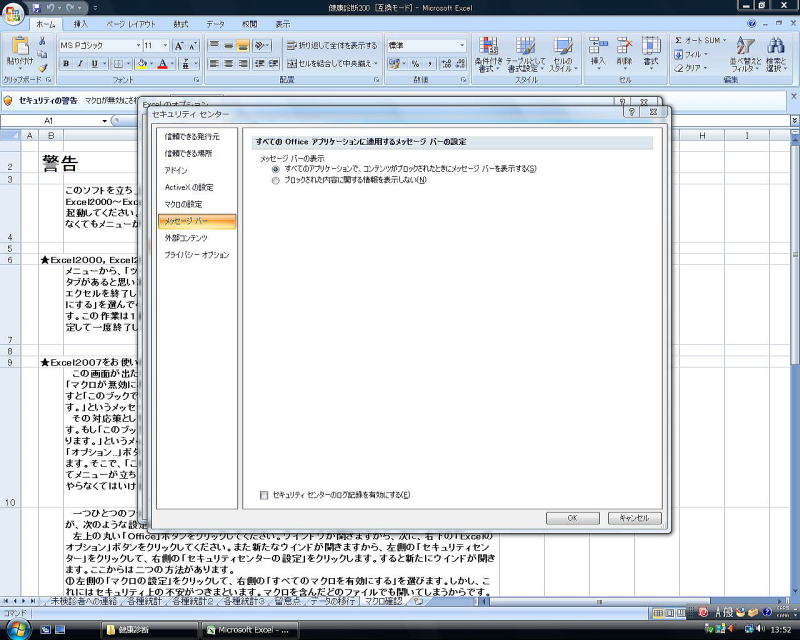Image resolution: width=800 pixels, height=640 pixels.
Task: Expand the Conditional Formatting (条件付き書式) menu
Action: [x=488, y=55]
